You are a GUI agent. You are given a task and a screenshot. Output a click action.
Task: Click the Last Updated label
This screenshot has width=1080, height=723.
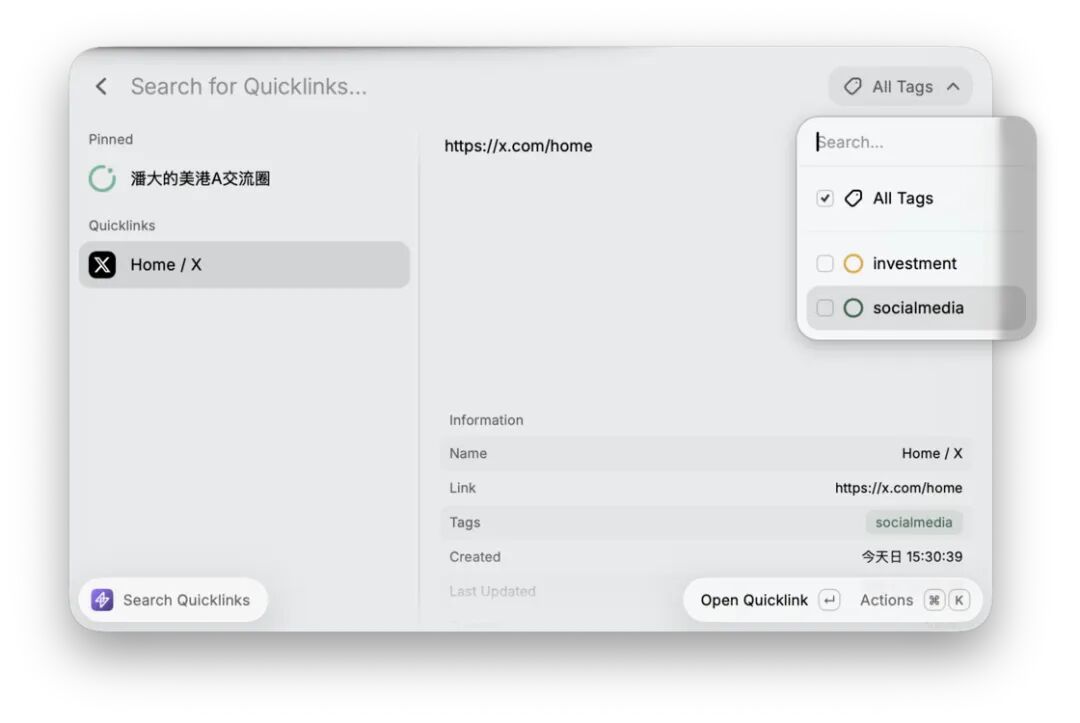[492, 591]
